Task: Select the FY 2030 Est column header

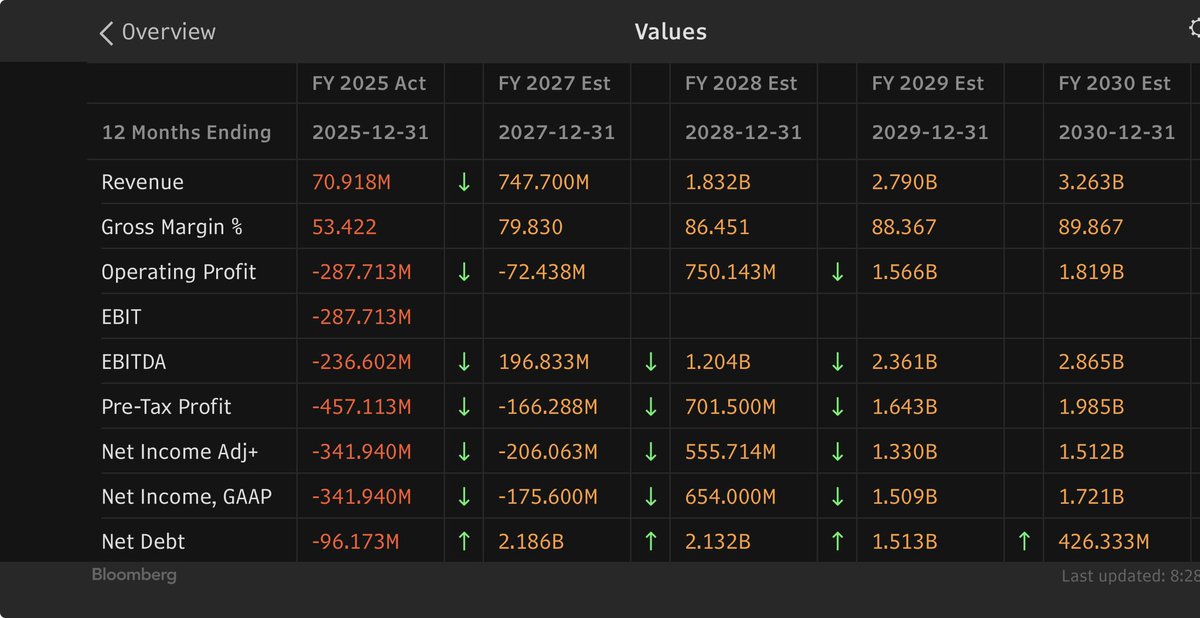Action: (1114, 84)
